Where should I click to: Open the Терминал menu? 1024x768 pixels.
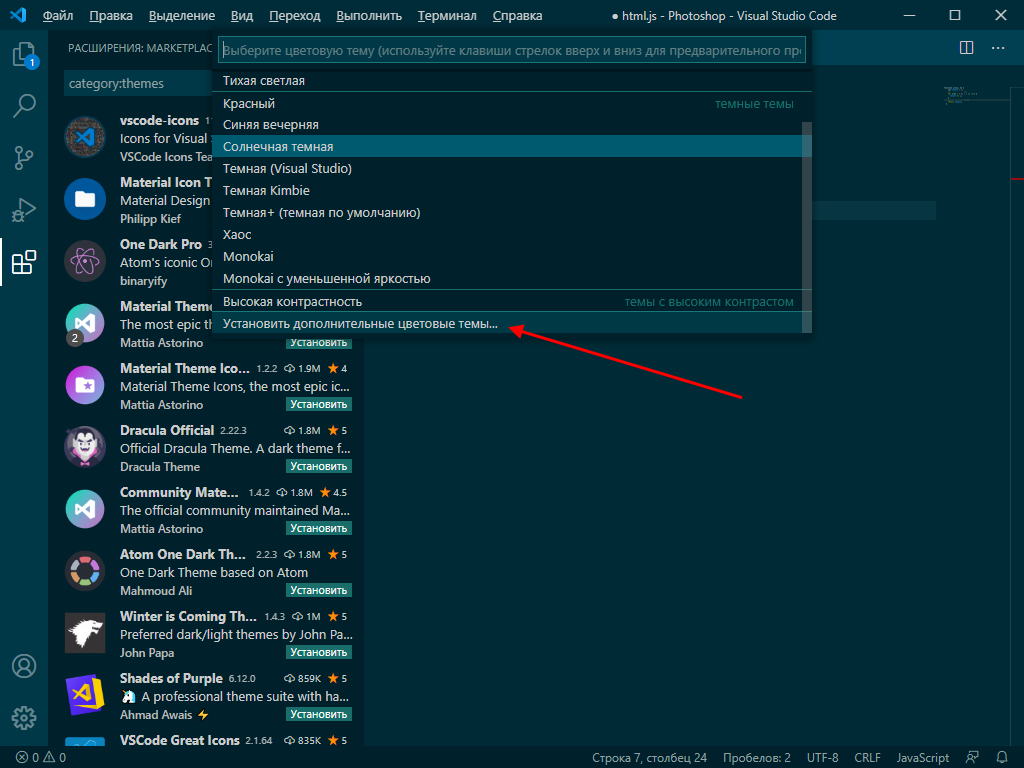[x=446, y=15]
